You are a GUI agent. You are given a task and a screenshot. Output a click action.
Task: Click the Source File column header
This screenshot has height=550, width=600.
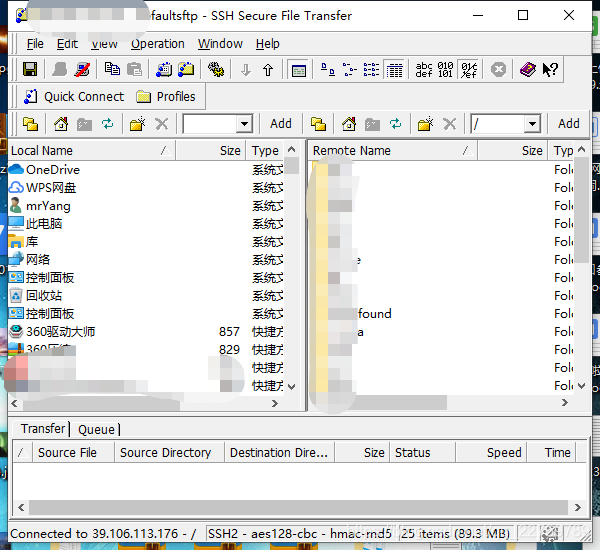pos(73,452)
